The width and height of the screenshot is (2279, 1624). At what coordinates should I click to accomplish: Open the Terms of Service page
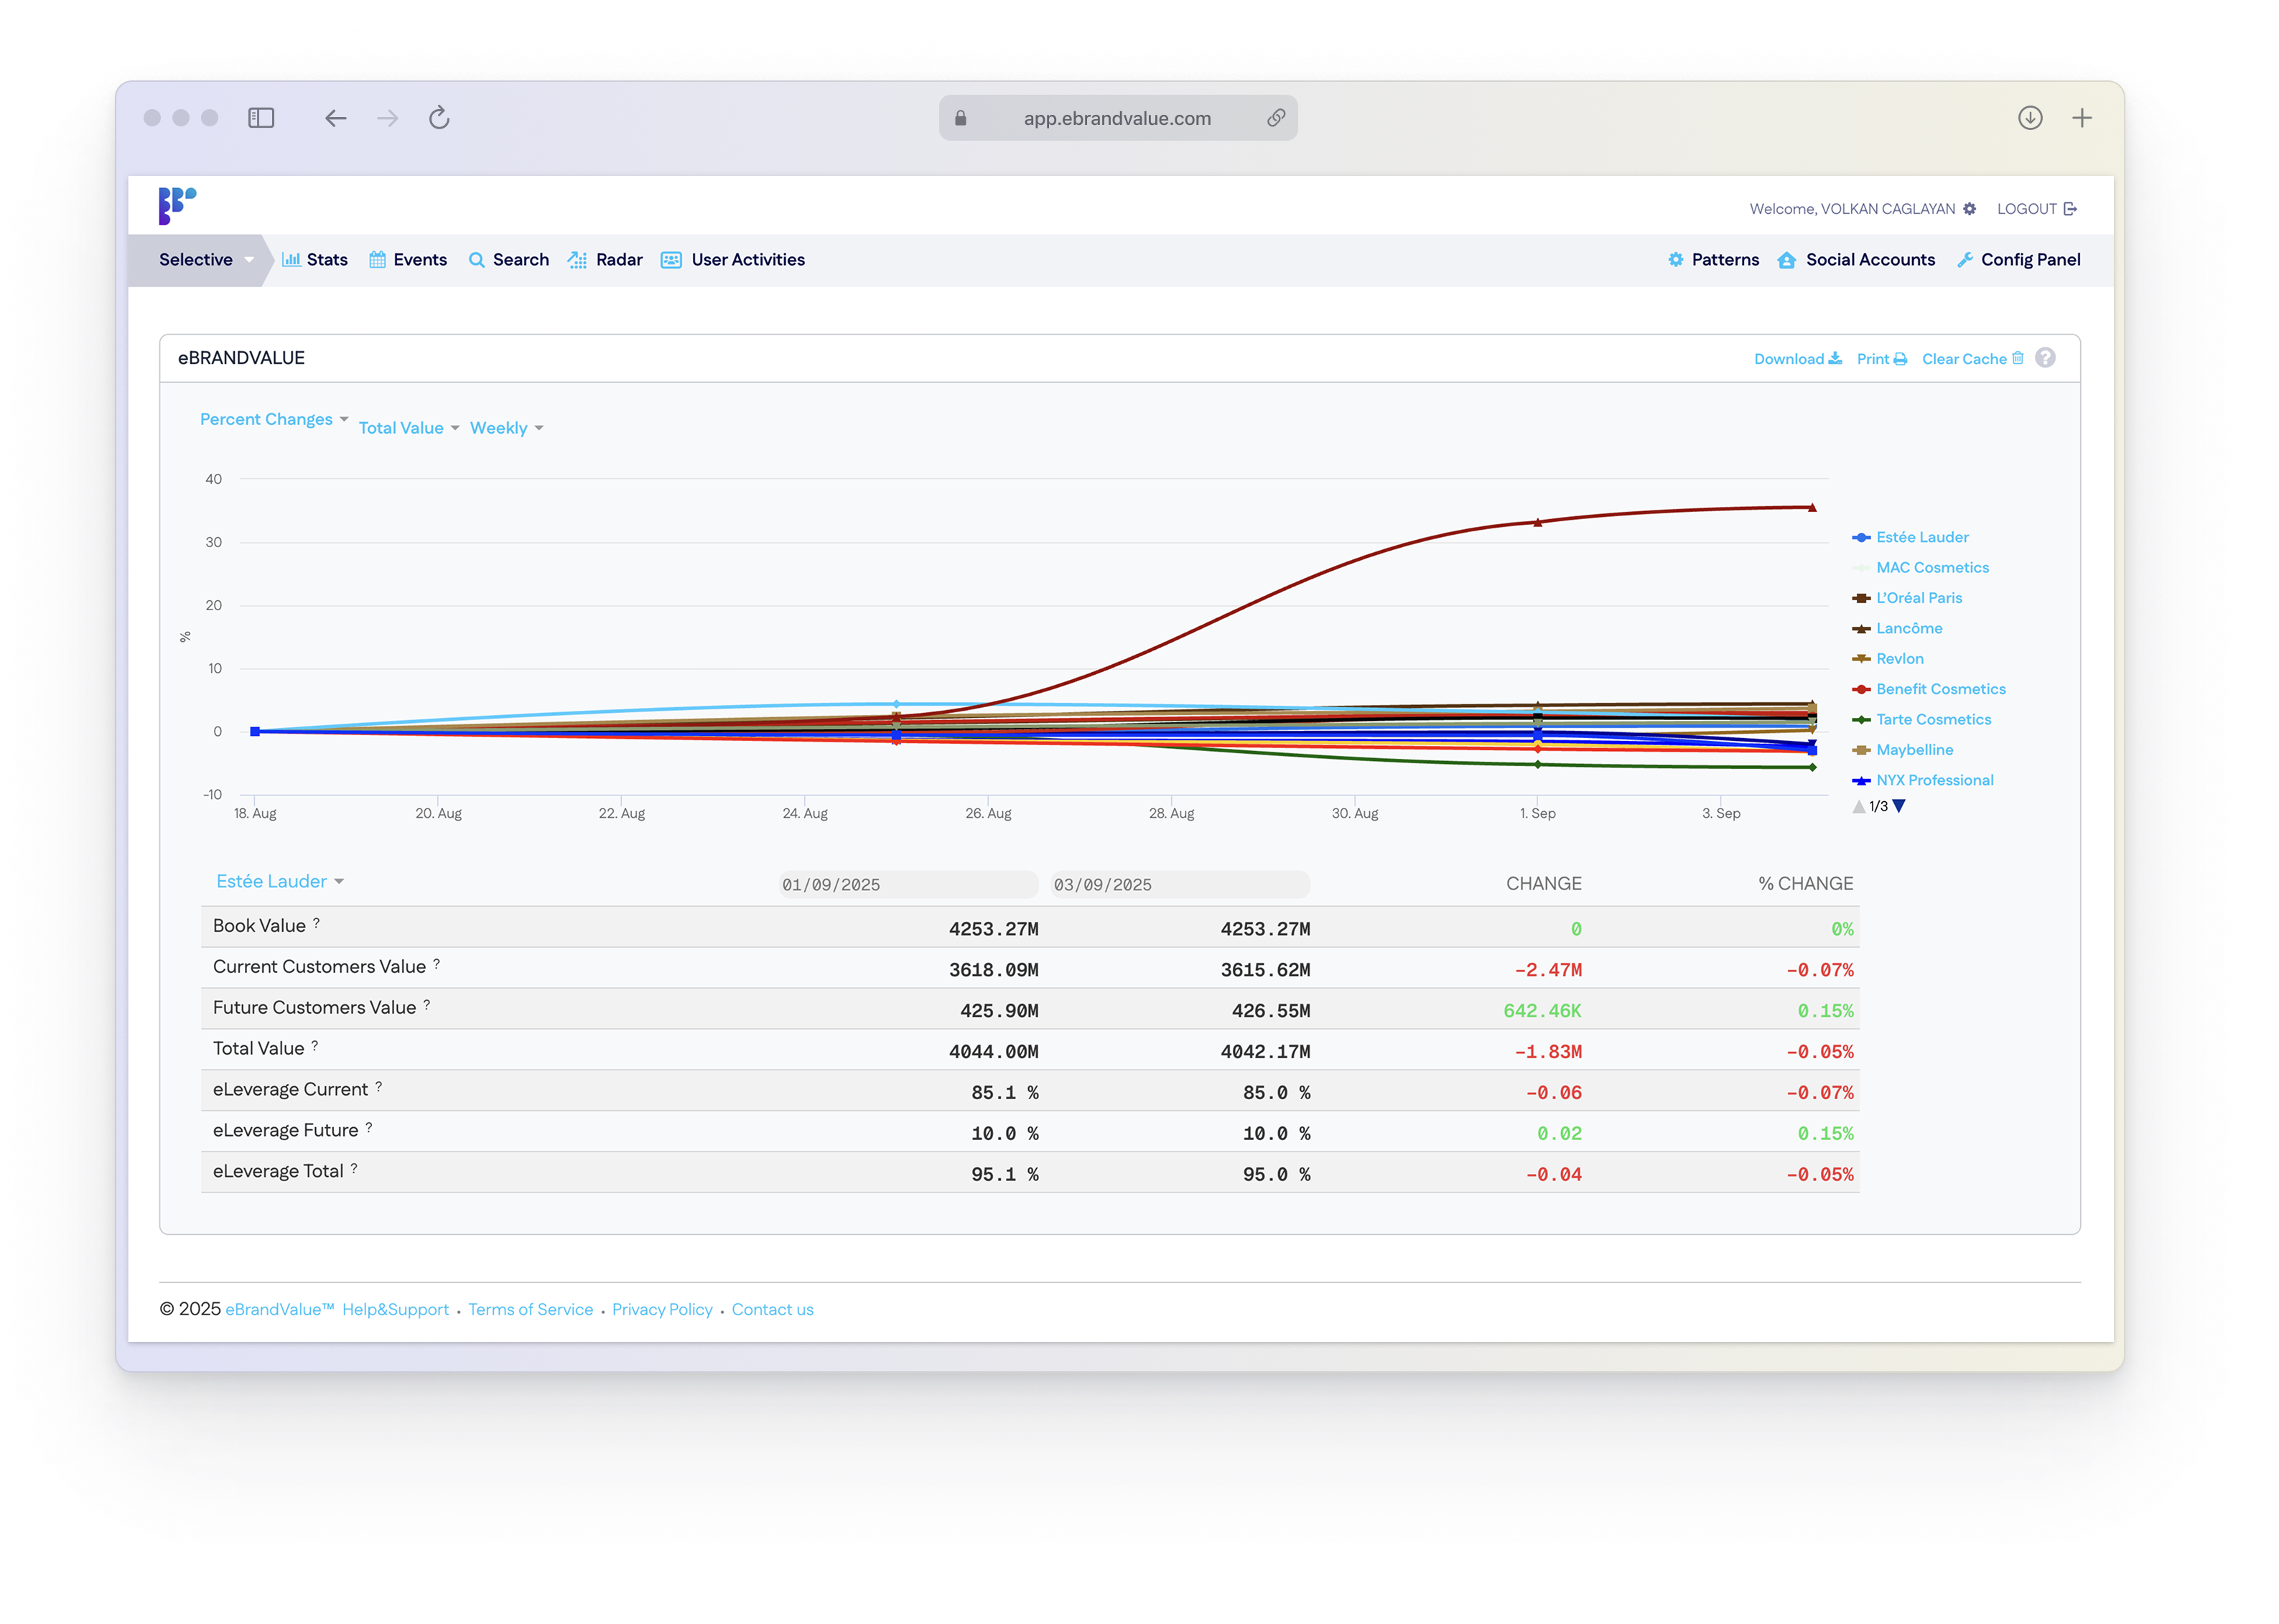click(530, 1309)
